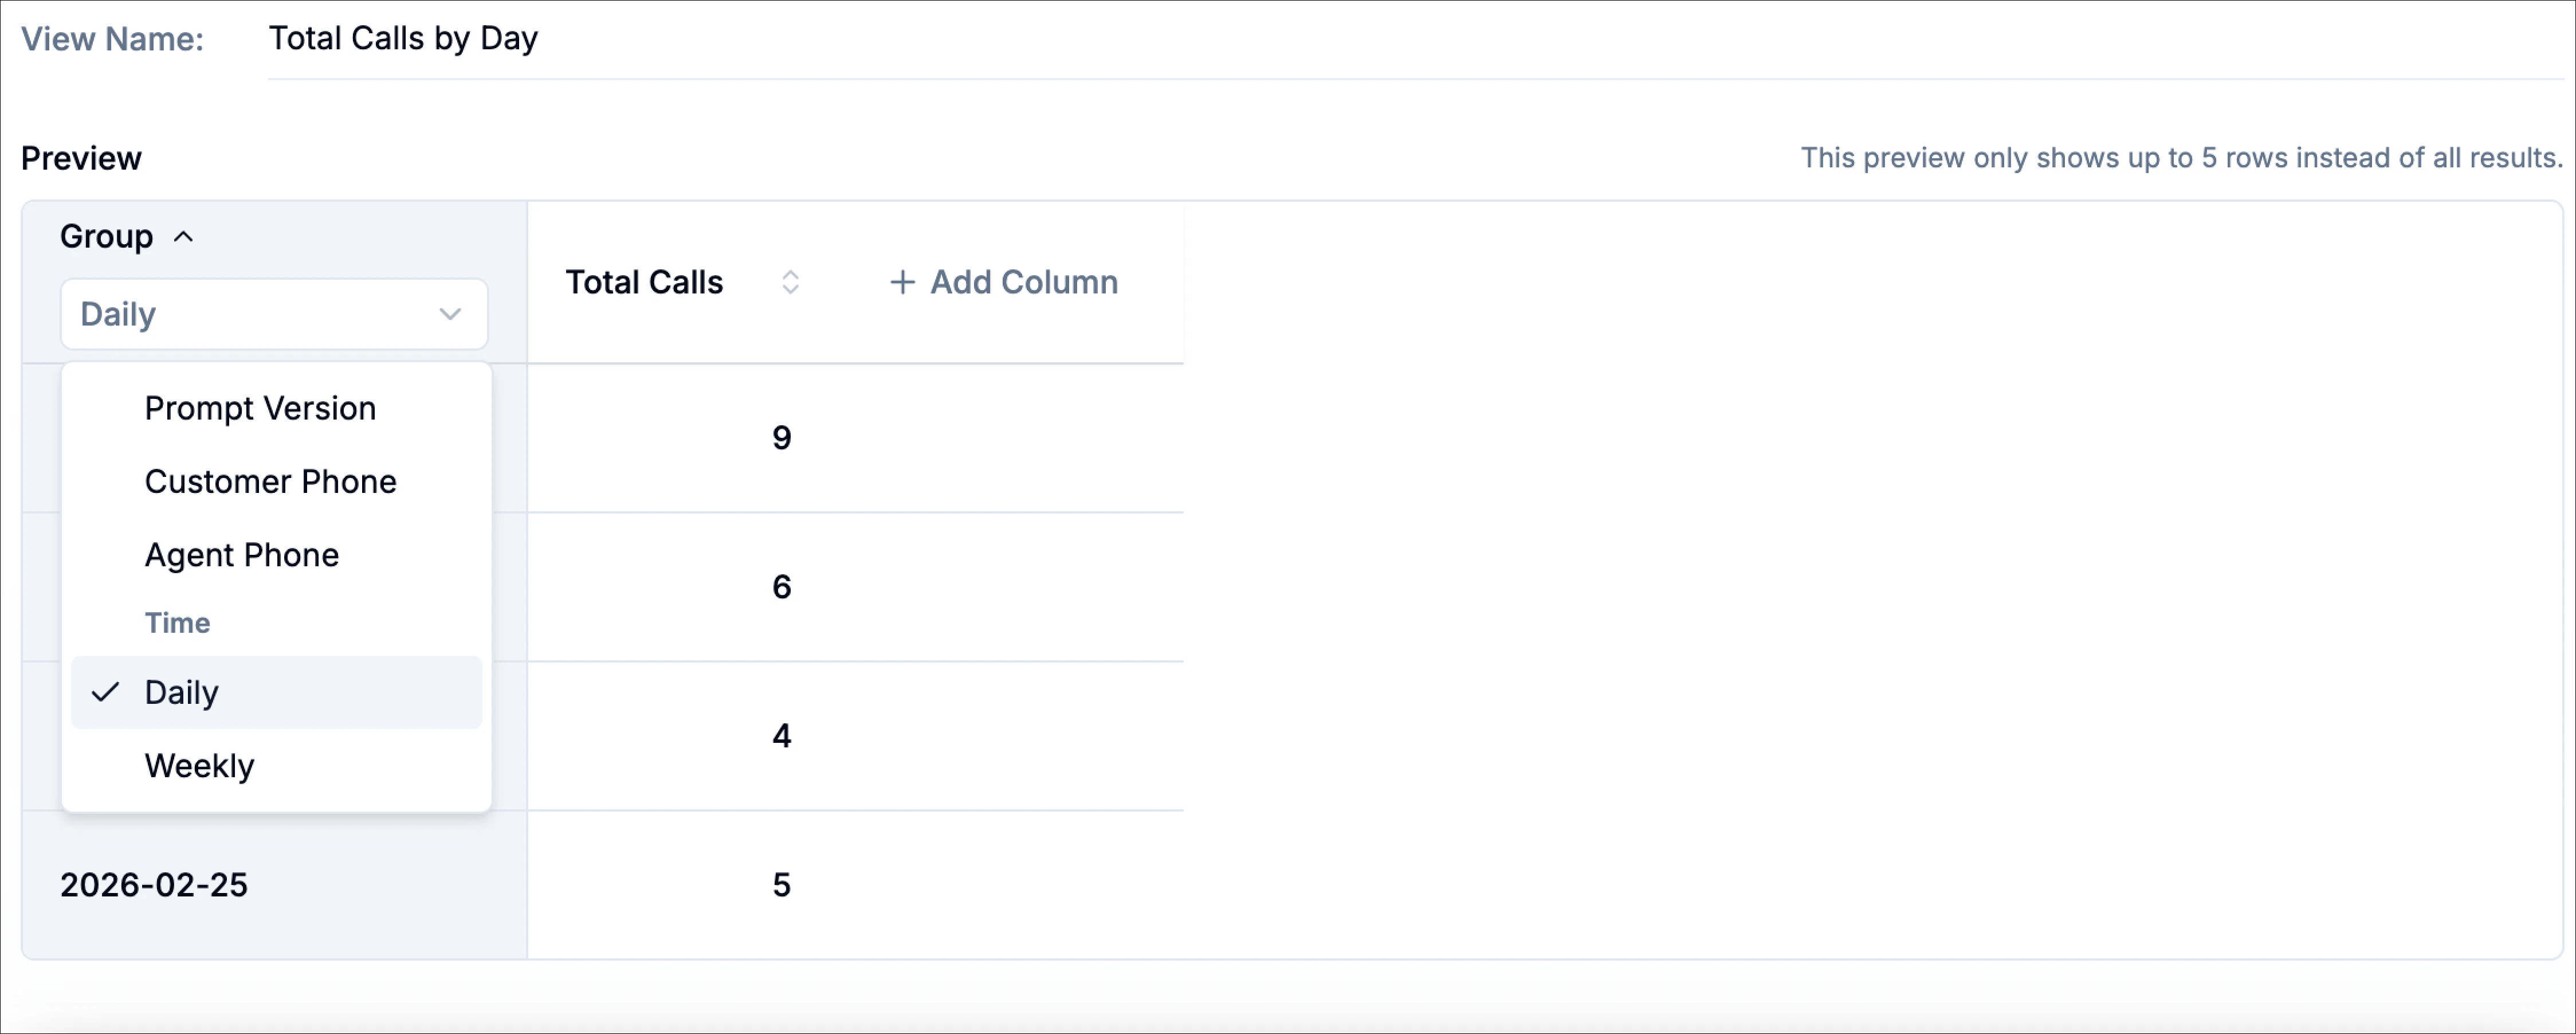Image resolution: width=2576 pixels, height=1034 pixels.
Task: Open the Daily grouping dropdown
Action: [274, 313]
